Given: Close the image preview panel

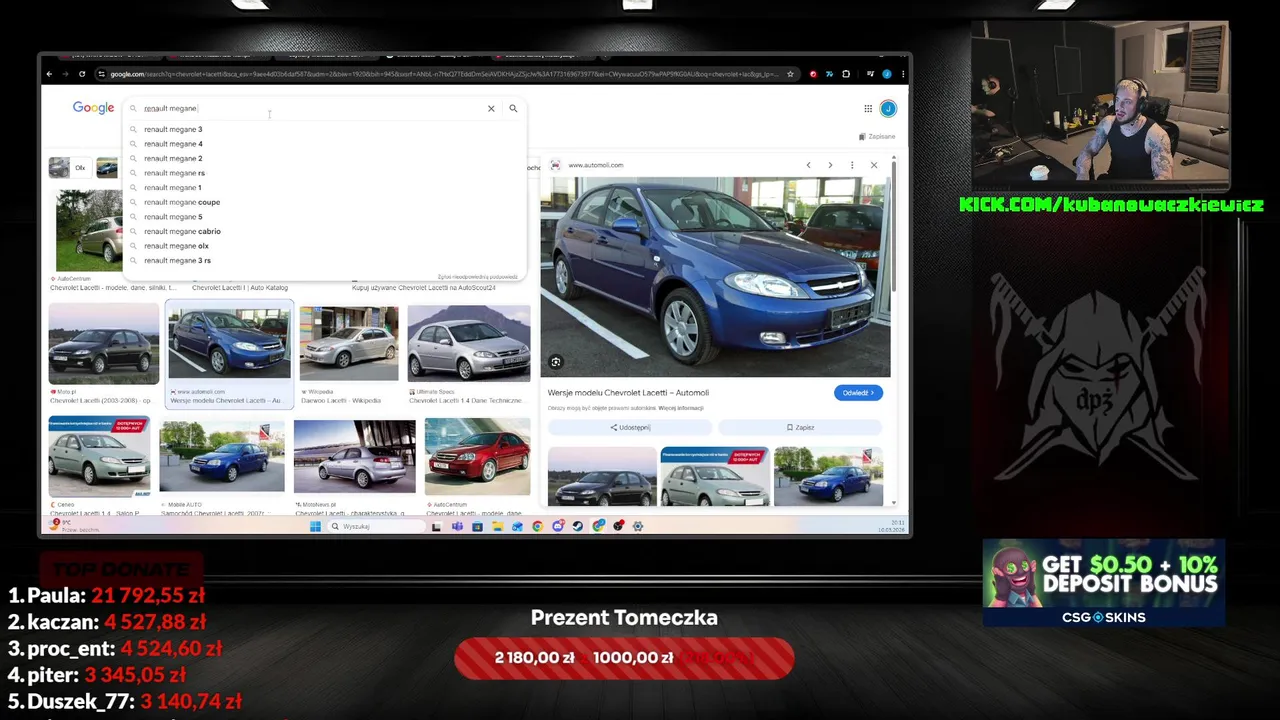Looking at the screenshot, I should [874, 165].
